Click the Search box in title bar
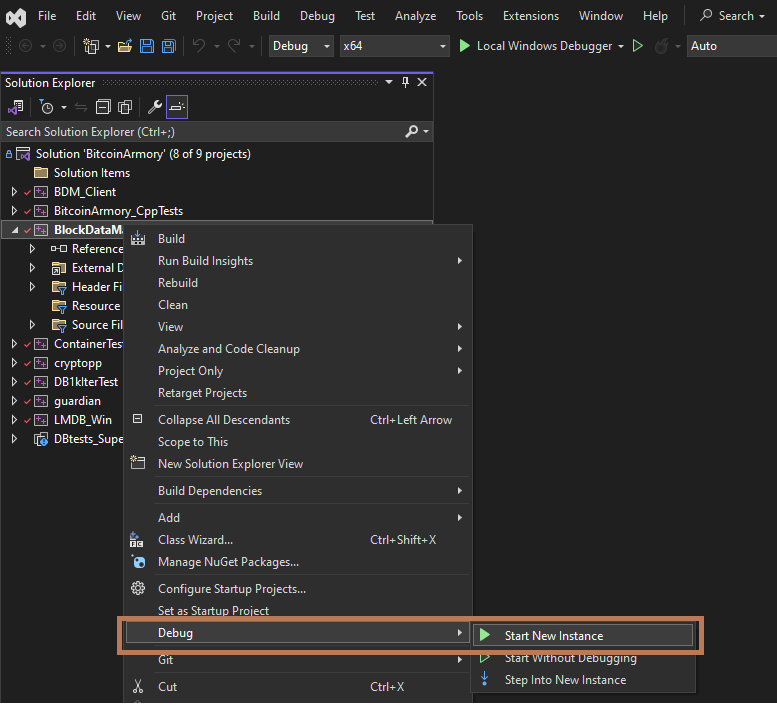 pyautogui.click(x=732, y=16)
